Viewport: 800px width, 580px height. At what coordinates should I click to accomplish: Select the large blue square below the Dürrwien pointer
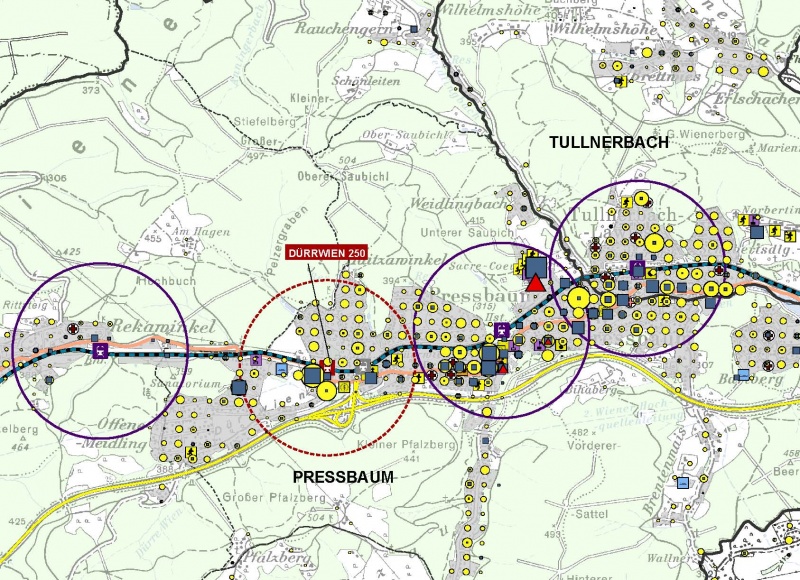click(312, 374)
